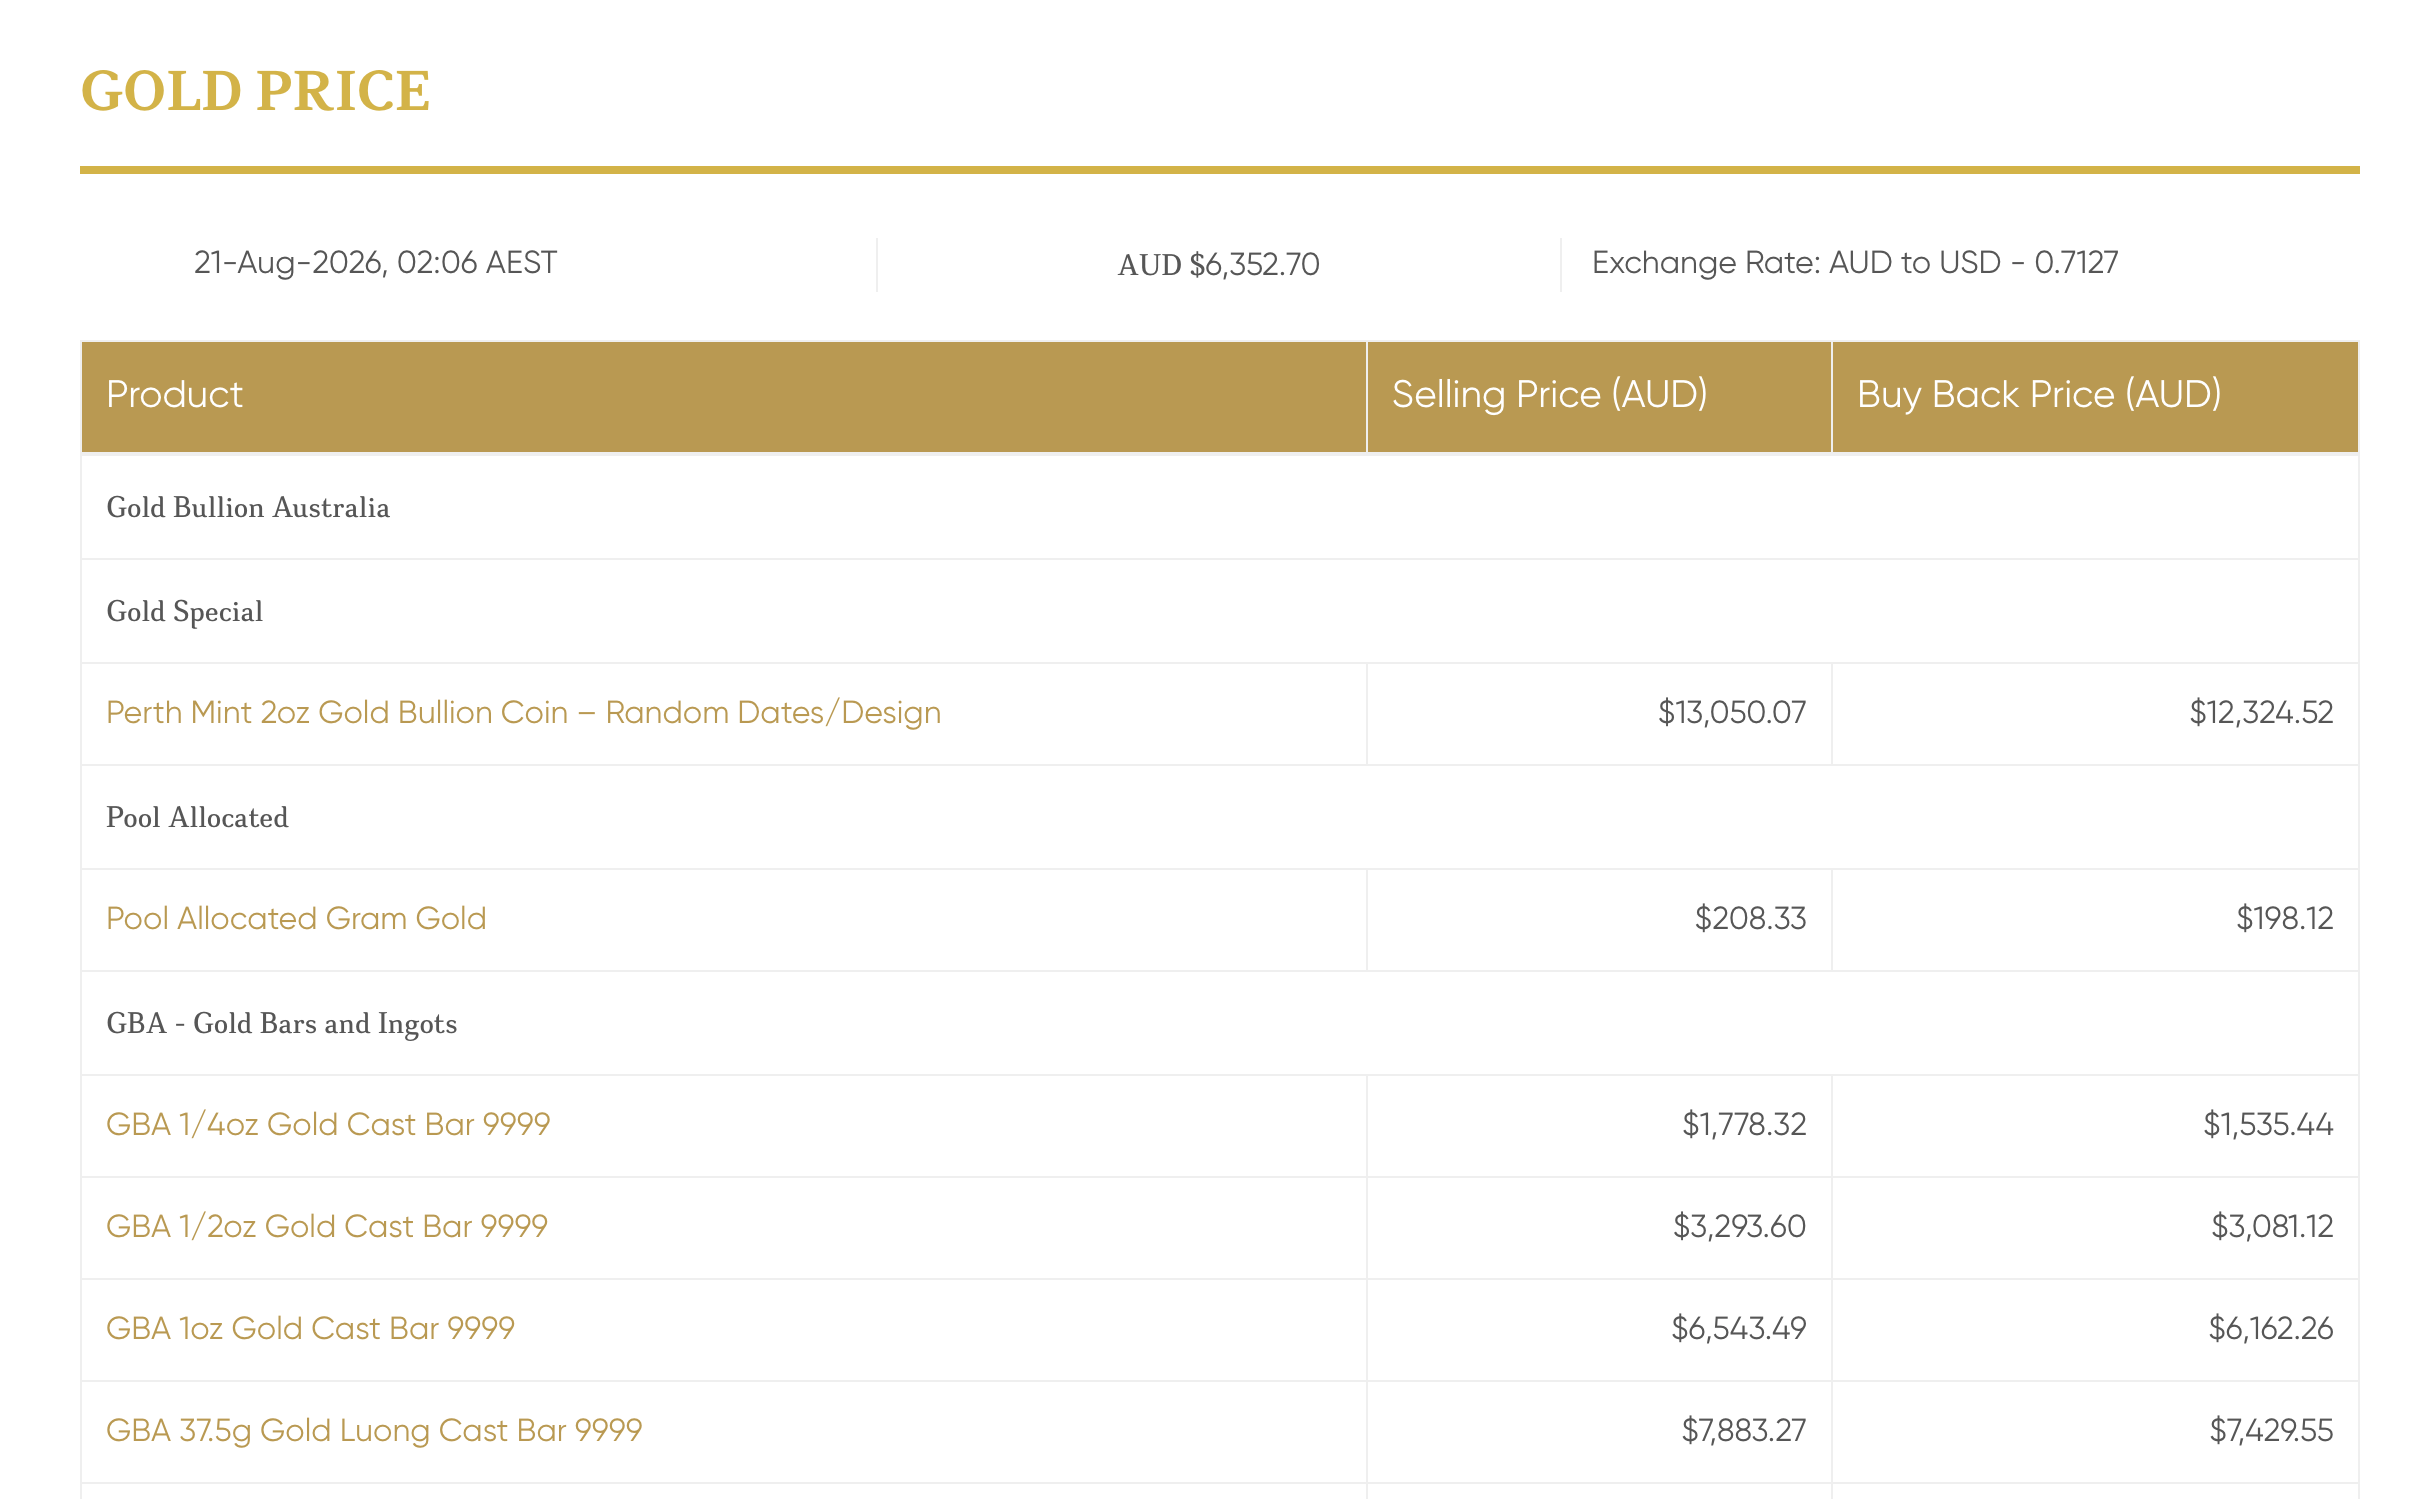Image resolution: width=2433 pixels, height=1499 pixels.
Task: Open GBA 1/4oz Gold Cast Bar 9999
Action: (328, 1125)
